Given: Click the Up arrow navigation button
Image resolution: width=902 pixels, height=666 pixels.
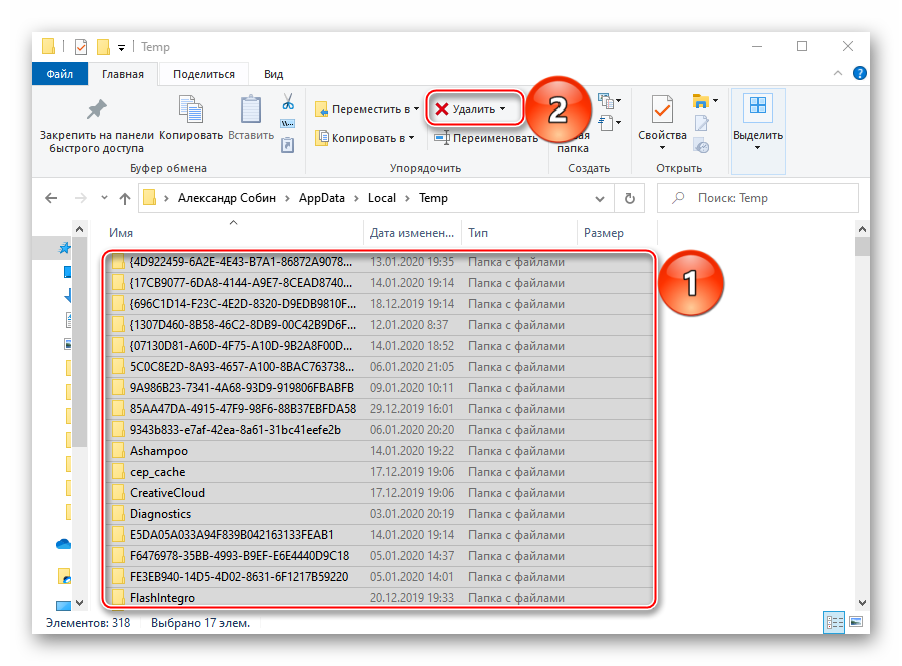Looking at the screenshot, I should click(125, 198).
